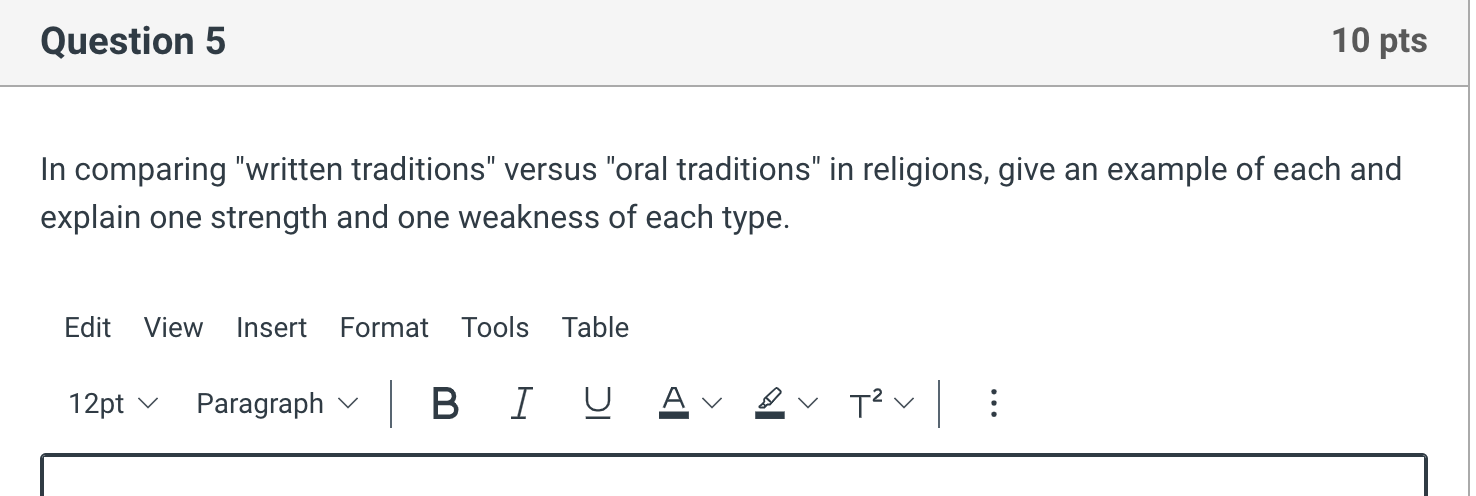Open the View menu
Viewport: 1476px width, 496px height.
click(173, 328)
